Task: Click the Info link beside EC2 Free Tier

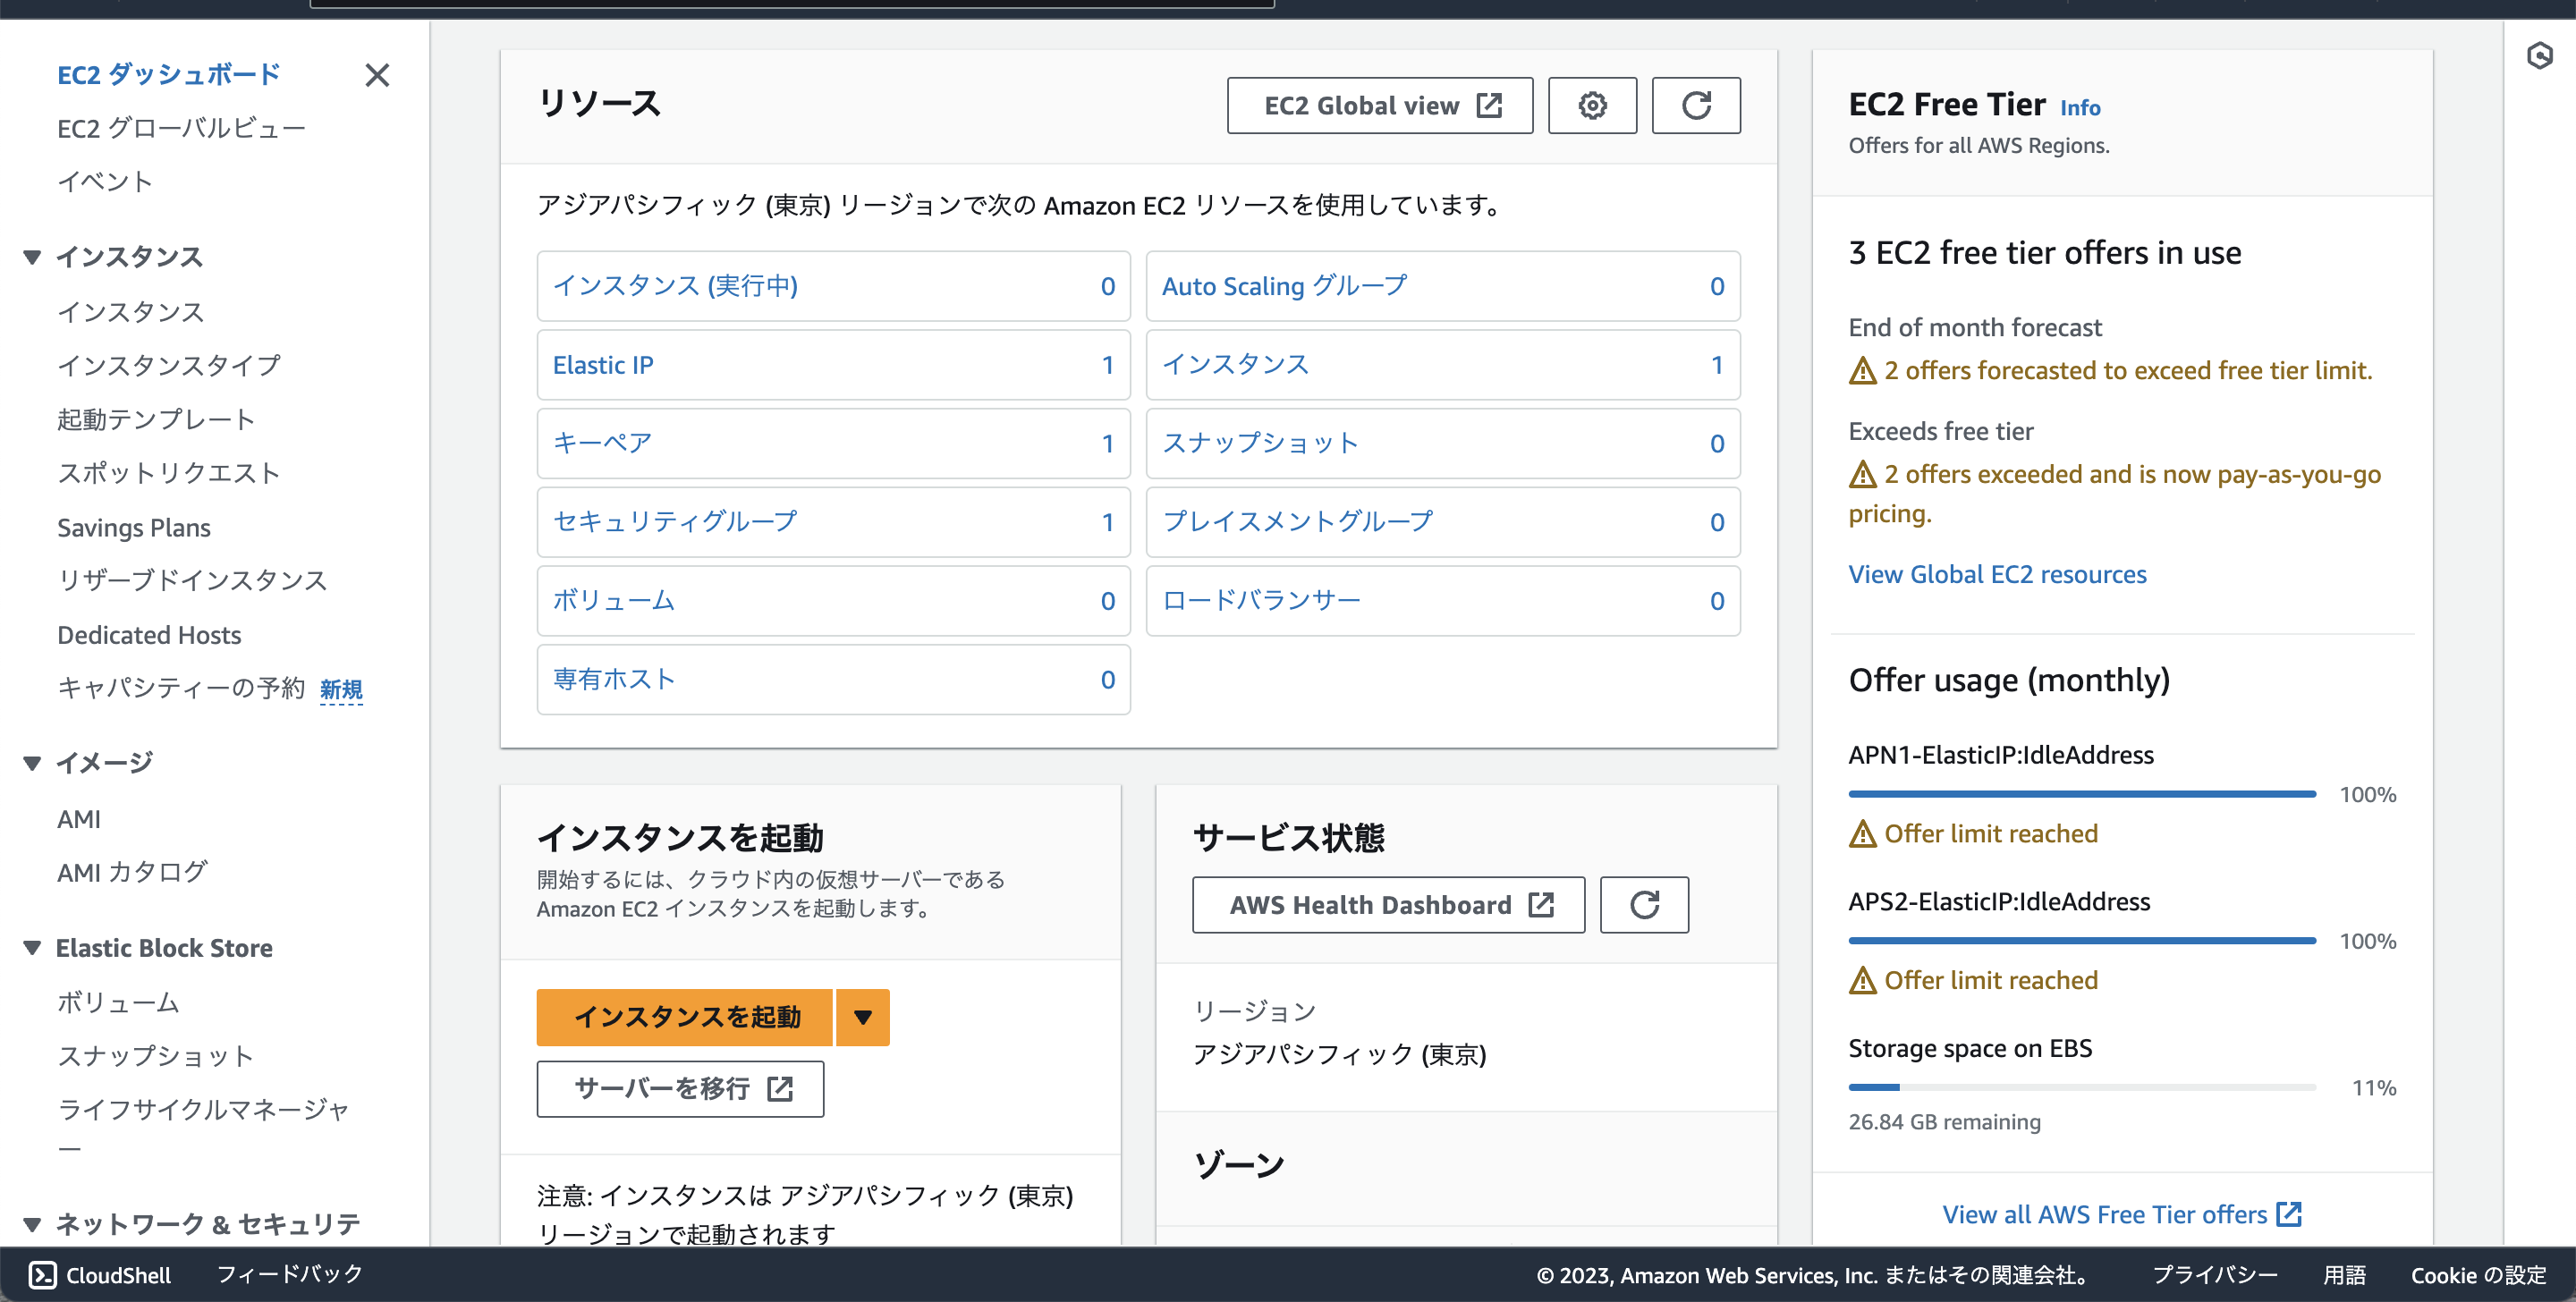Action: click(2080, 108)
